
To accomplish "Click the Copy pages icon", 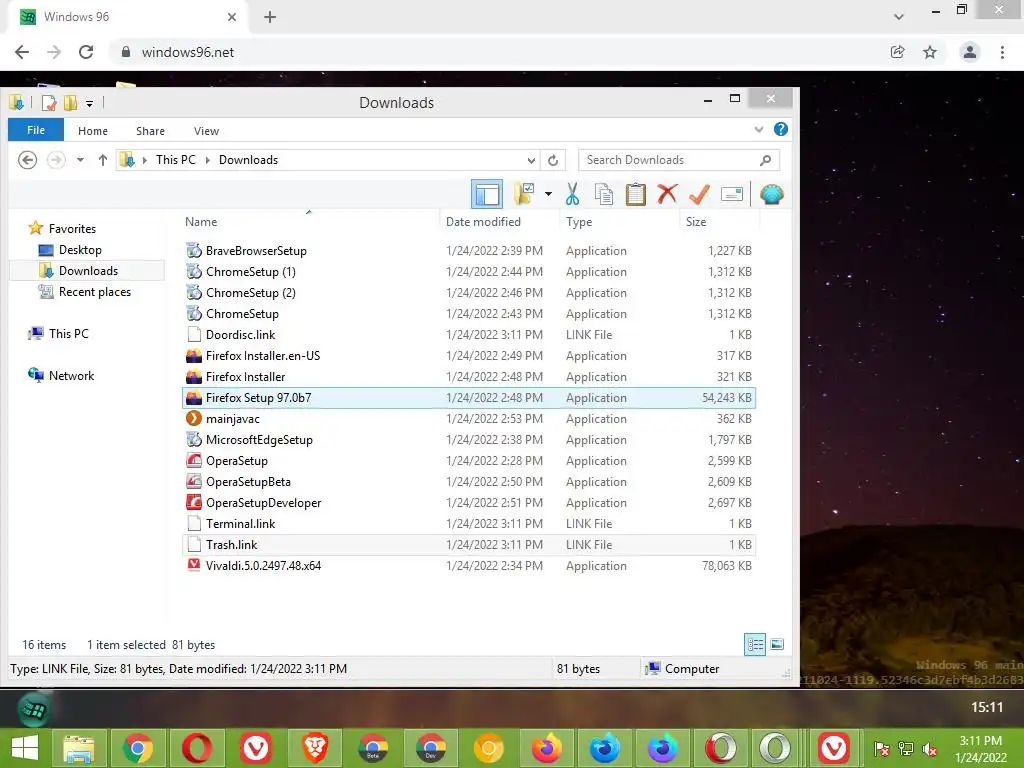I will pyautogui.click(x=603, y=194).
